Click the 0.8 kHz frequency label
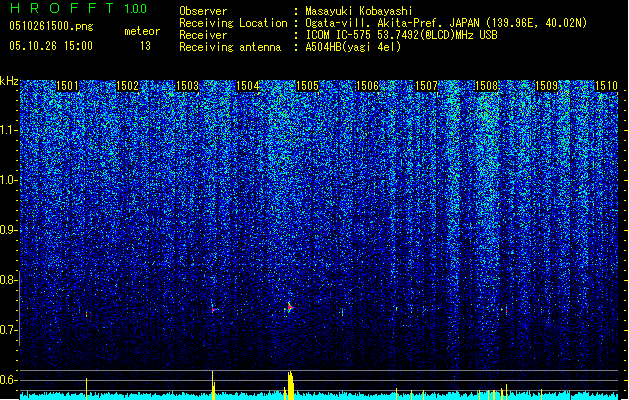 tap(7, 280)
